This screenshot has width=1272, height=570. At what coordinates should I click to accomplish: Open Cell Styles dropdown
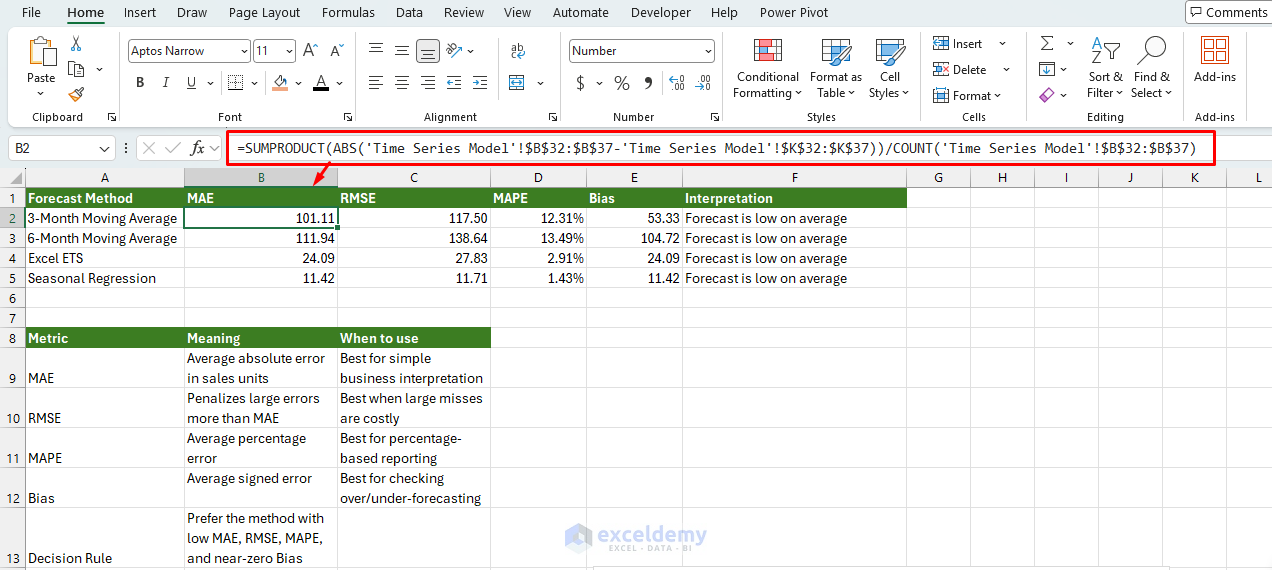(889, 67)
